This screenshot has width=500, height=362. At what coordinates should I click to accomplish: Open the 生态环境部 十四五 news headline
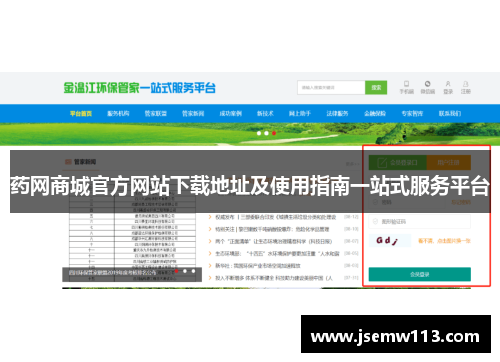click(x=277, y=254)
